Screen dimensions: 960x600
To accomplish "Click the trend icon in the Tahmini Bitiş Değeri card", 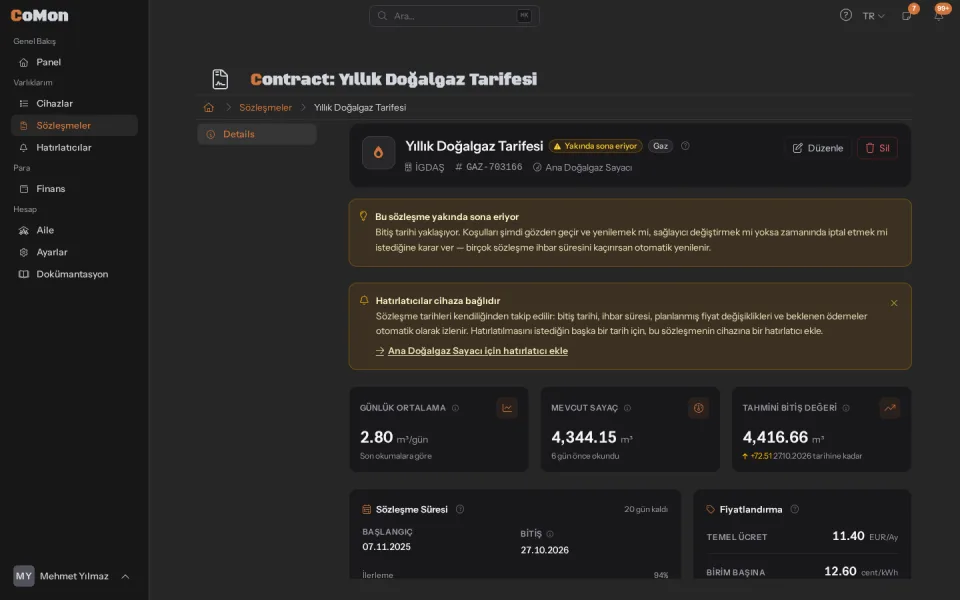I will tap(890, 408).
